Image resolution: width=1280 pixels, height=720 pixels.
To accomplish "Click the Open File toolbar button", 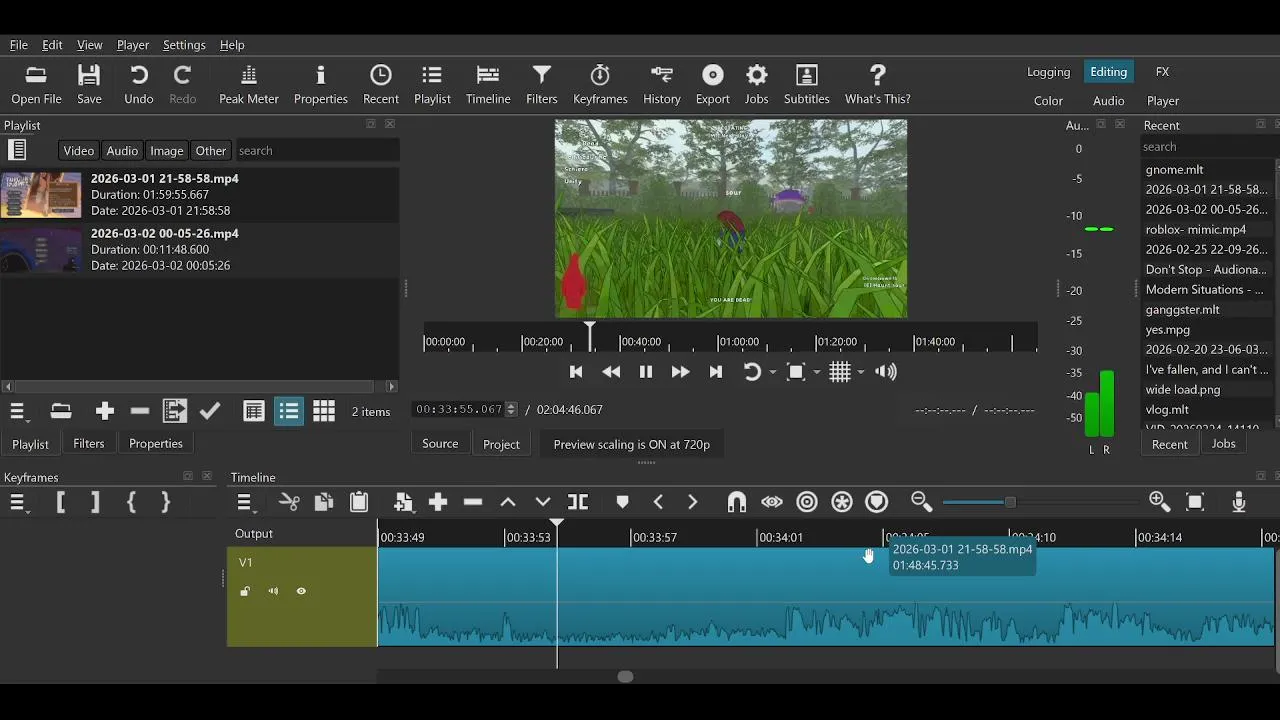I will (36, 85).
